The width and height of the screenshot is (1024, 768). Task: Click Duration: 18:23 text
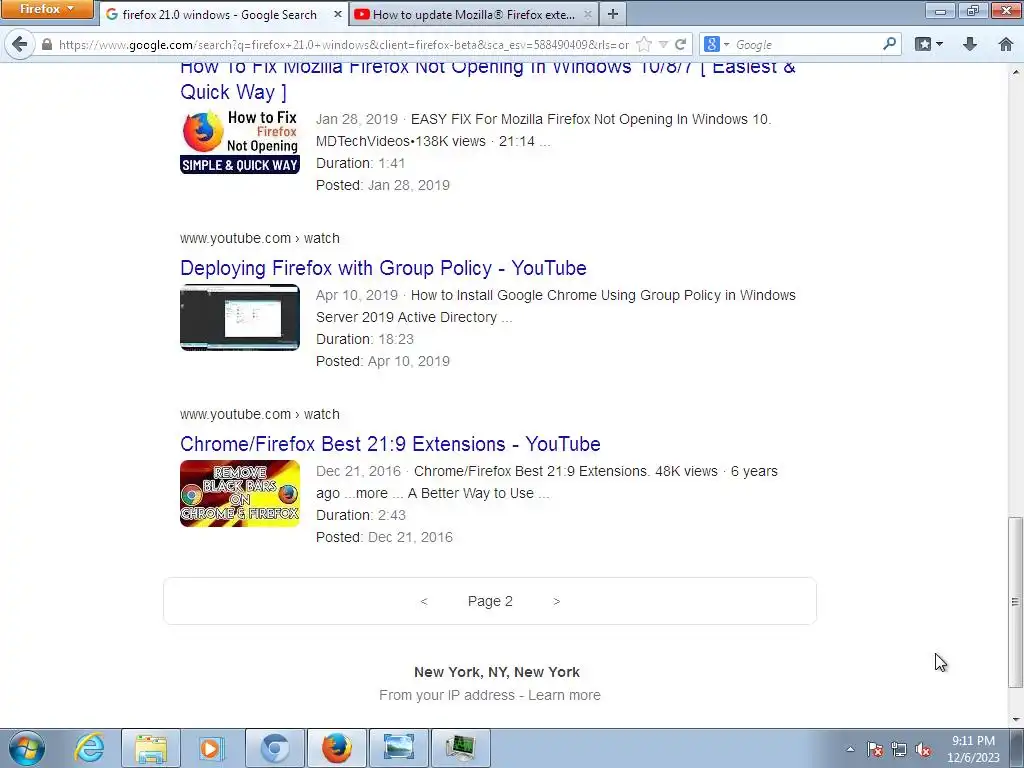(364, 339)
